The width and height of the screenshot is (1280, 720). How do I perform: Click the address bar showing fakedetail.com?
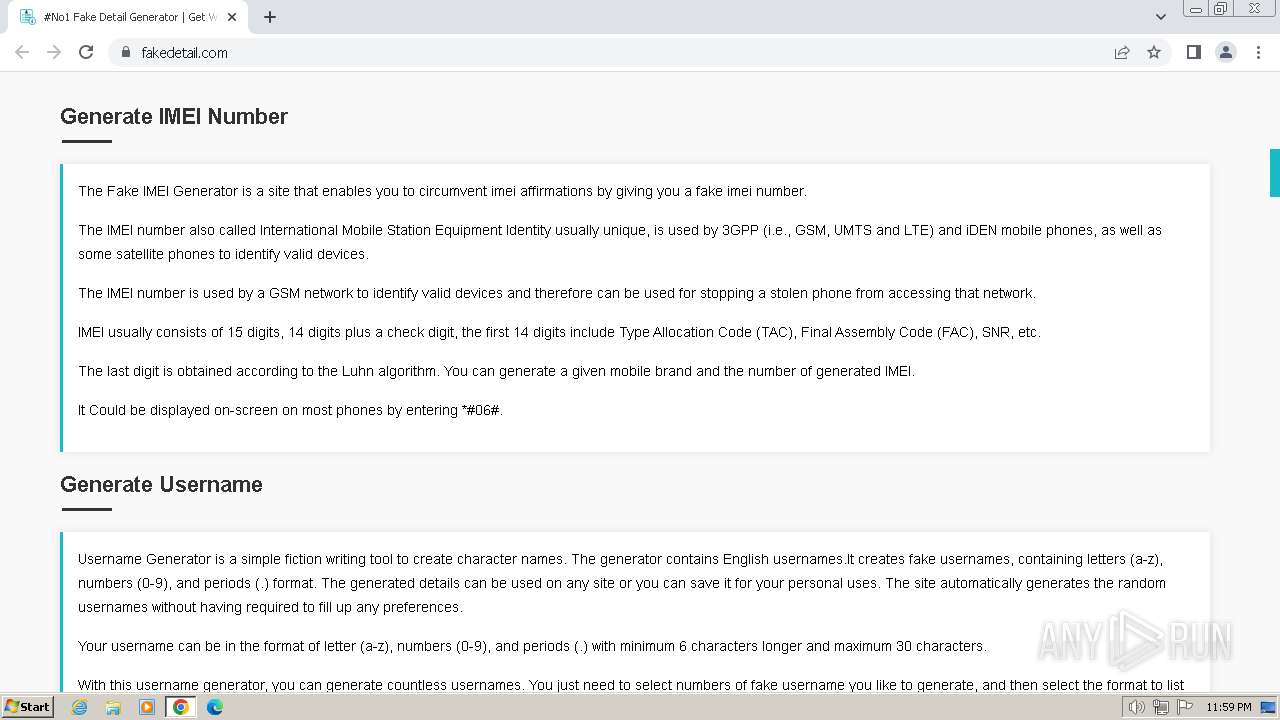coord(600,52)
